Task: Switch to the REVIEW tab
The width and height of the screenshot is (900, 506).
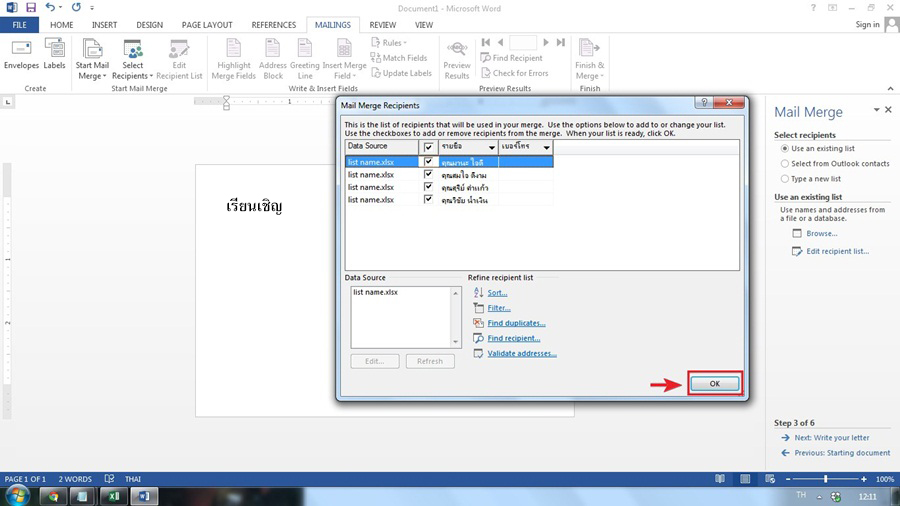Action: (x=383, y=25)
